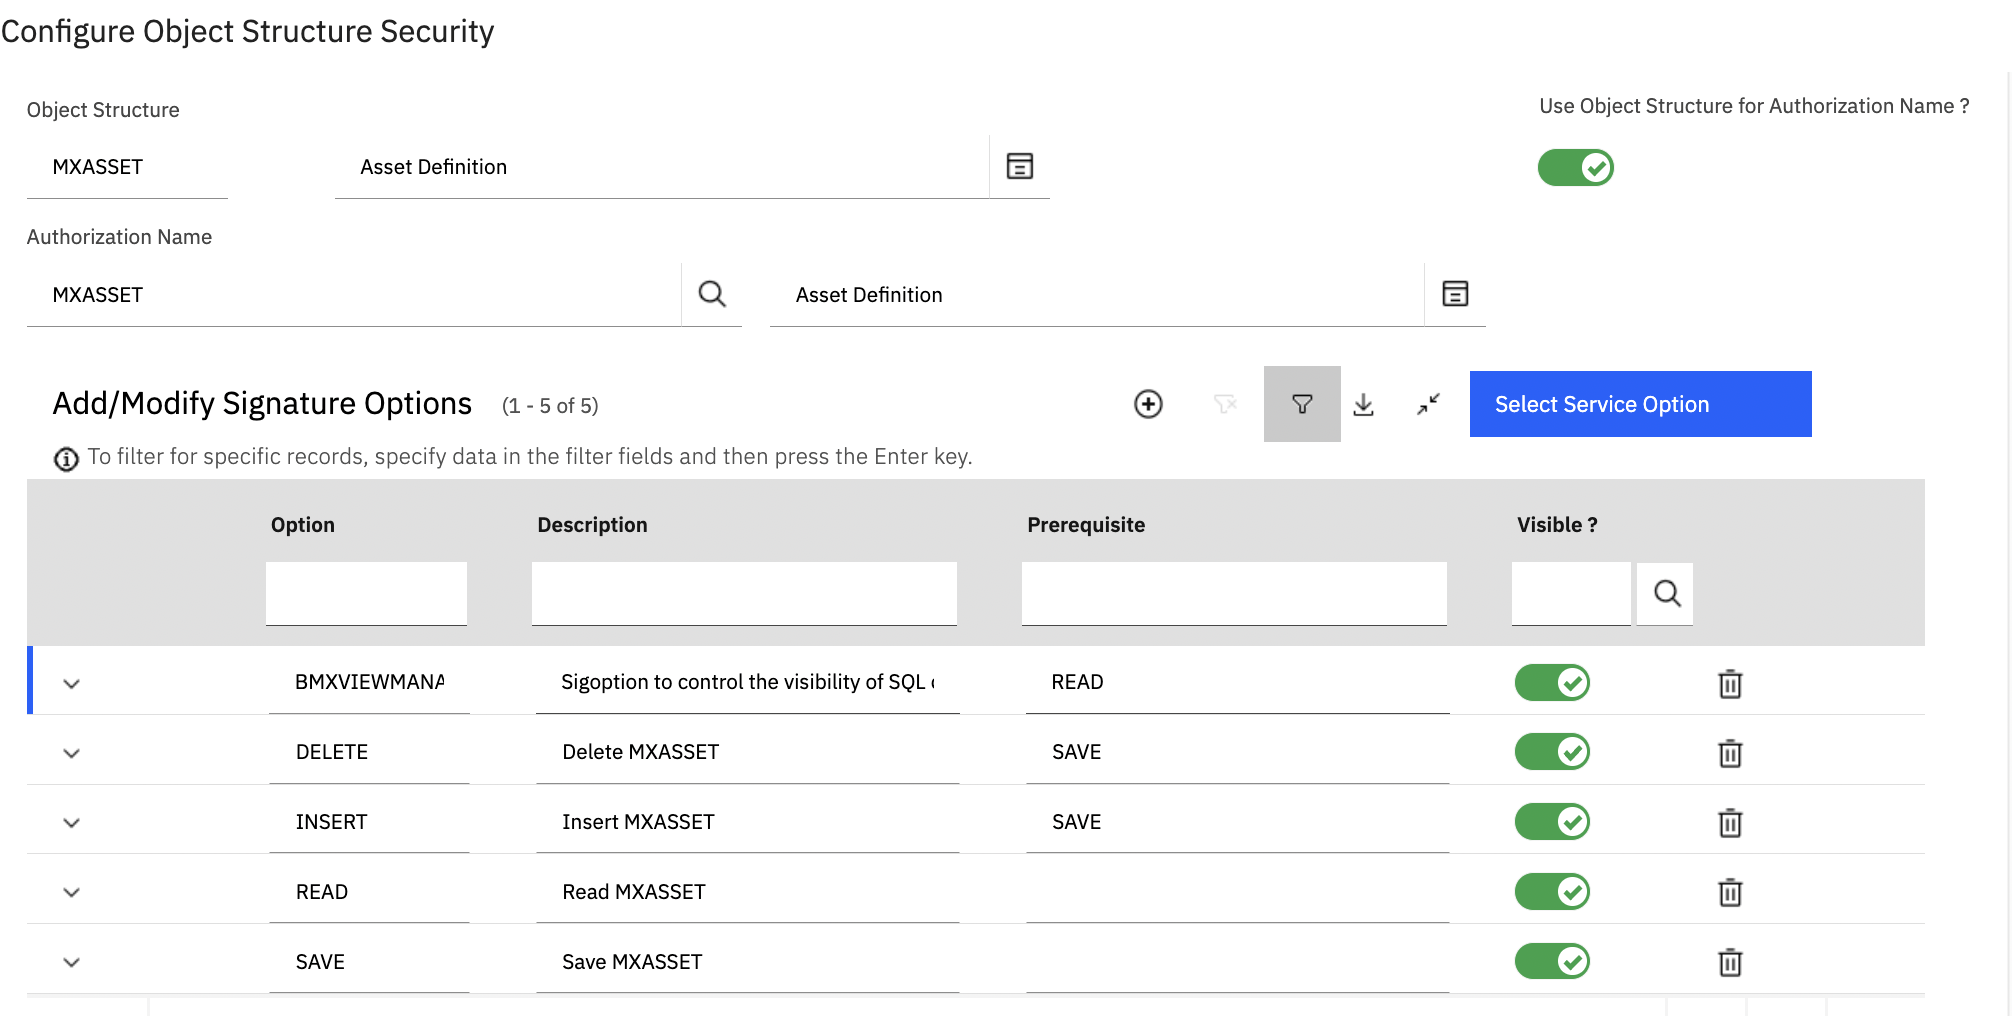
Task: Click READ option cell
Action: click(369, 892)
